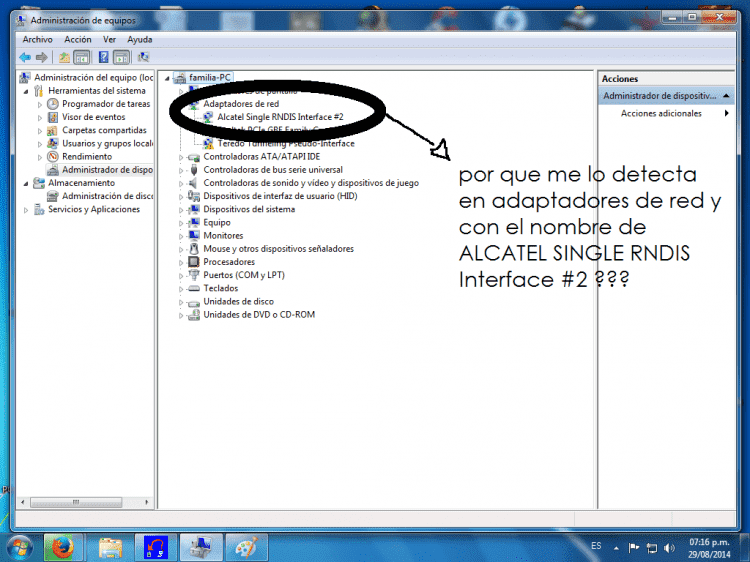Select Dispositivos del sistema category
The width and height of the screenshot is (750, 562).
249,209
